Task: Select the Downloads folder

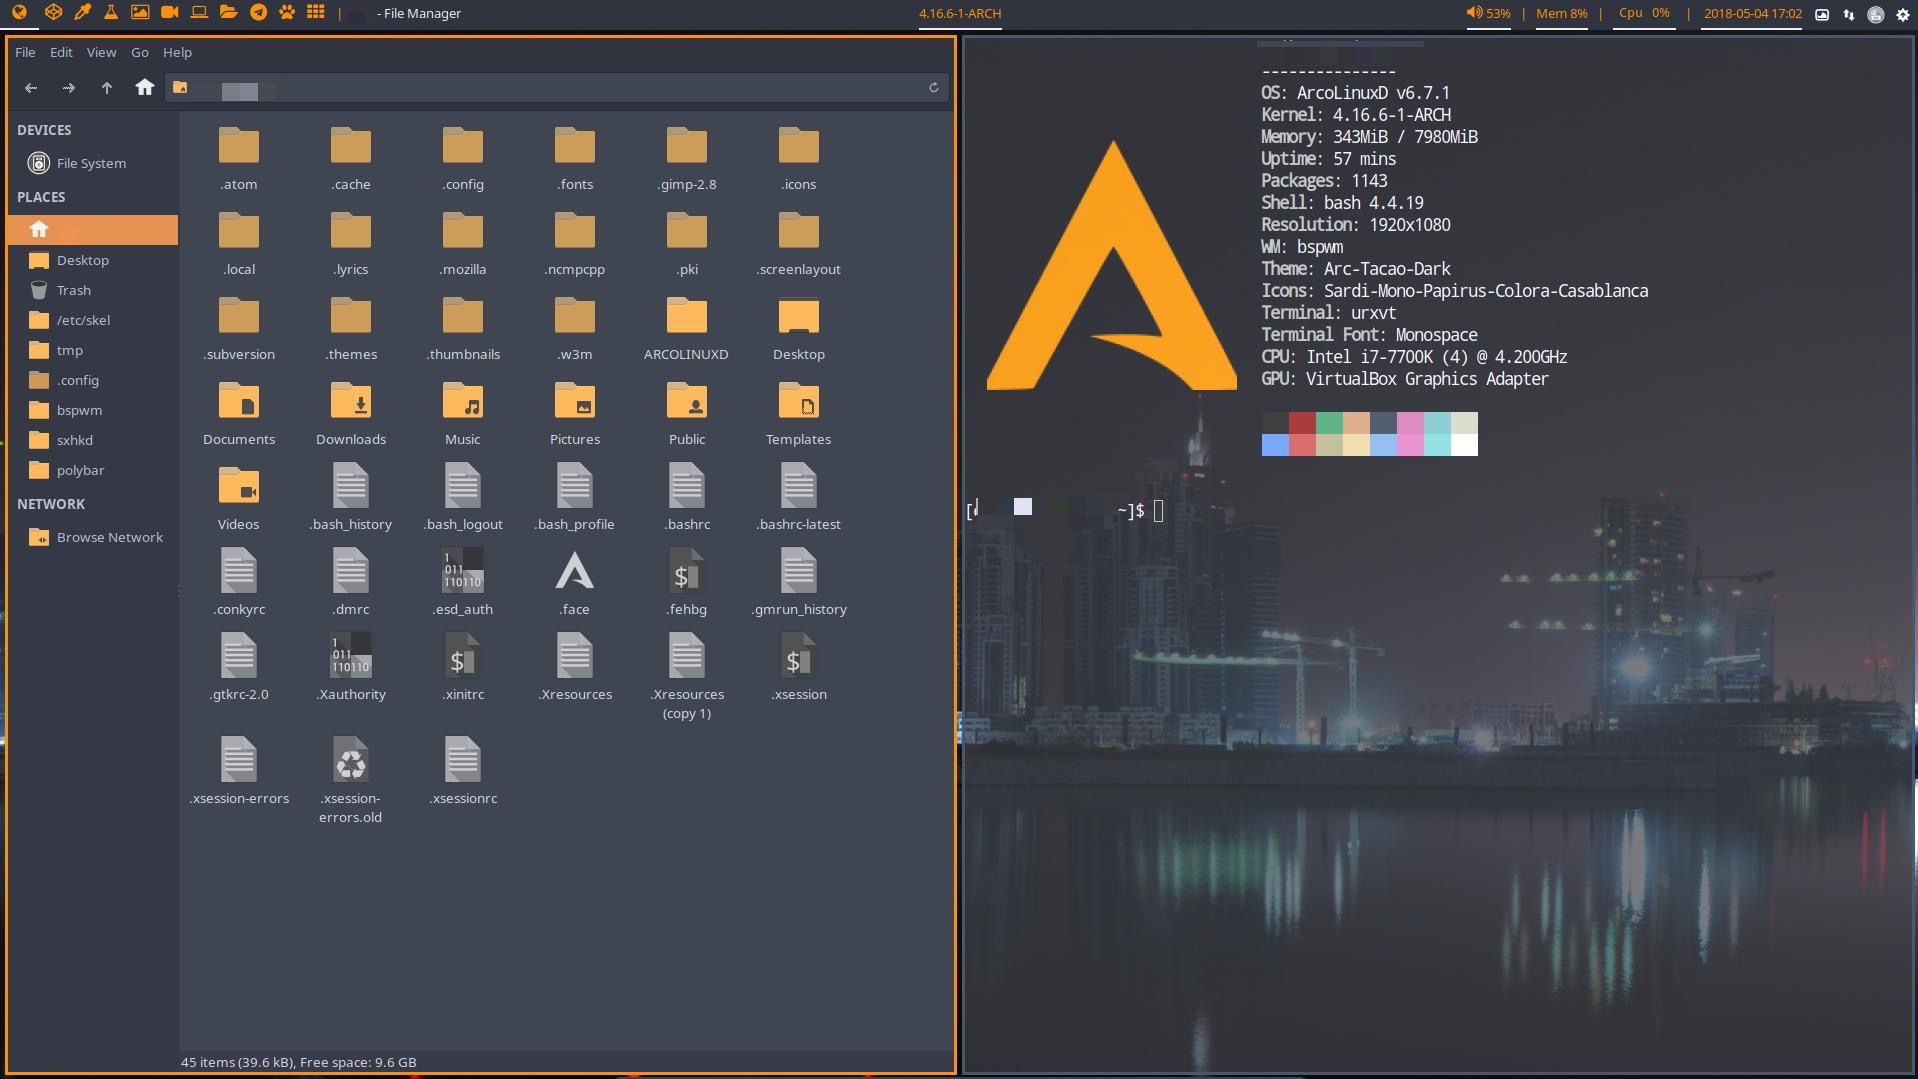Action: (351, 414)
